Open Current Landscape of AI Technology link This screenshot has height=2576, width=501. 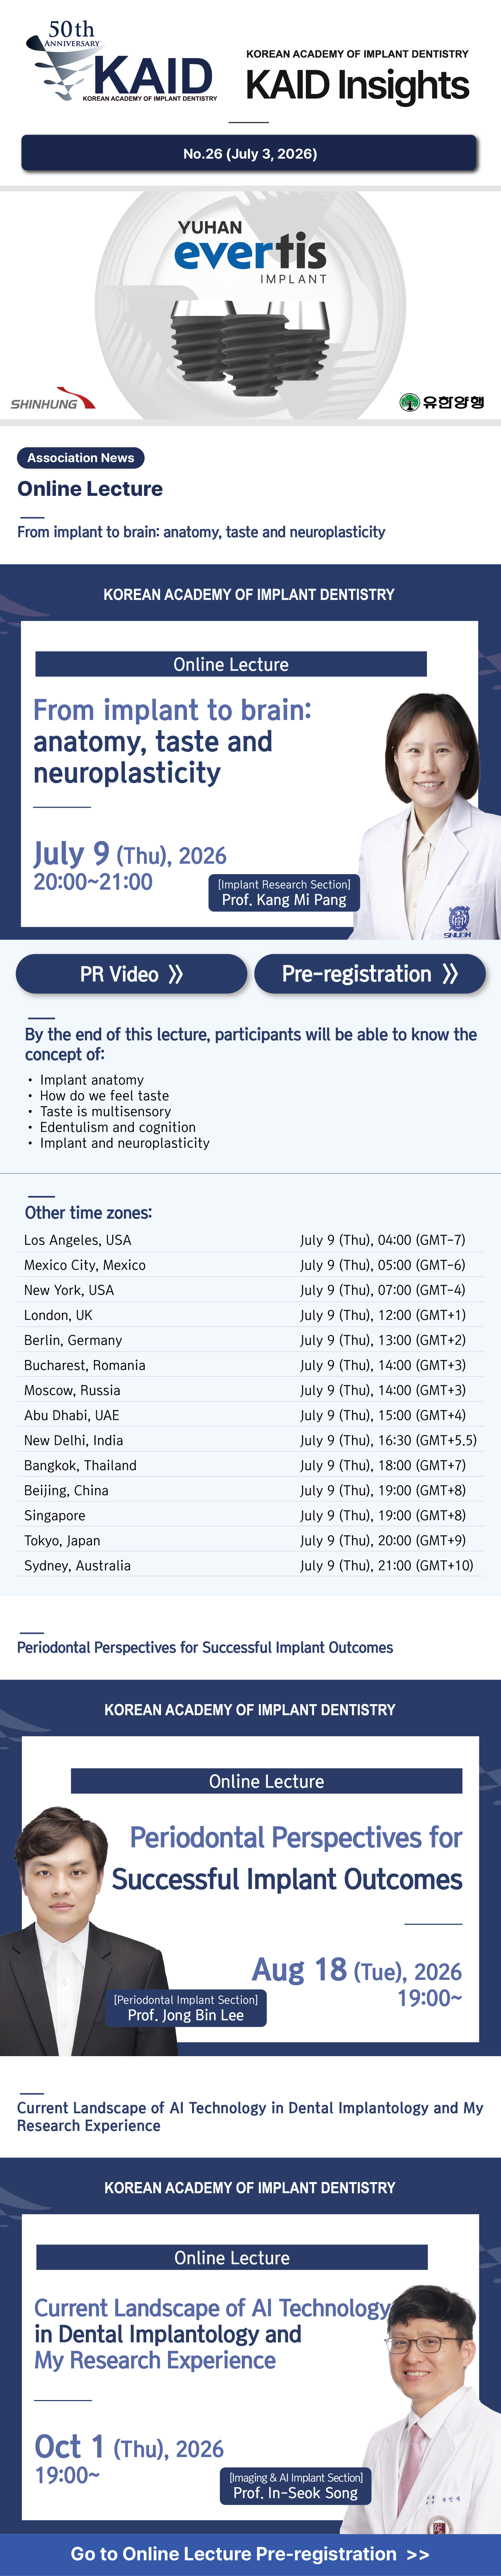point(250,2116)
